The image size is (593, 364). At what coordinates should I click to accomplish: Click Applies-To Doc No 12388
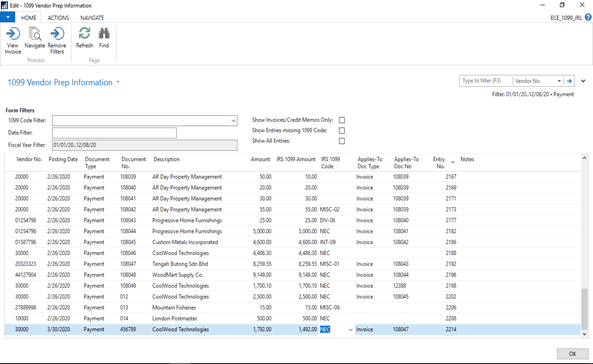pos(399,286)
